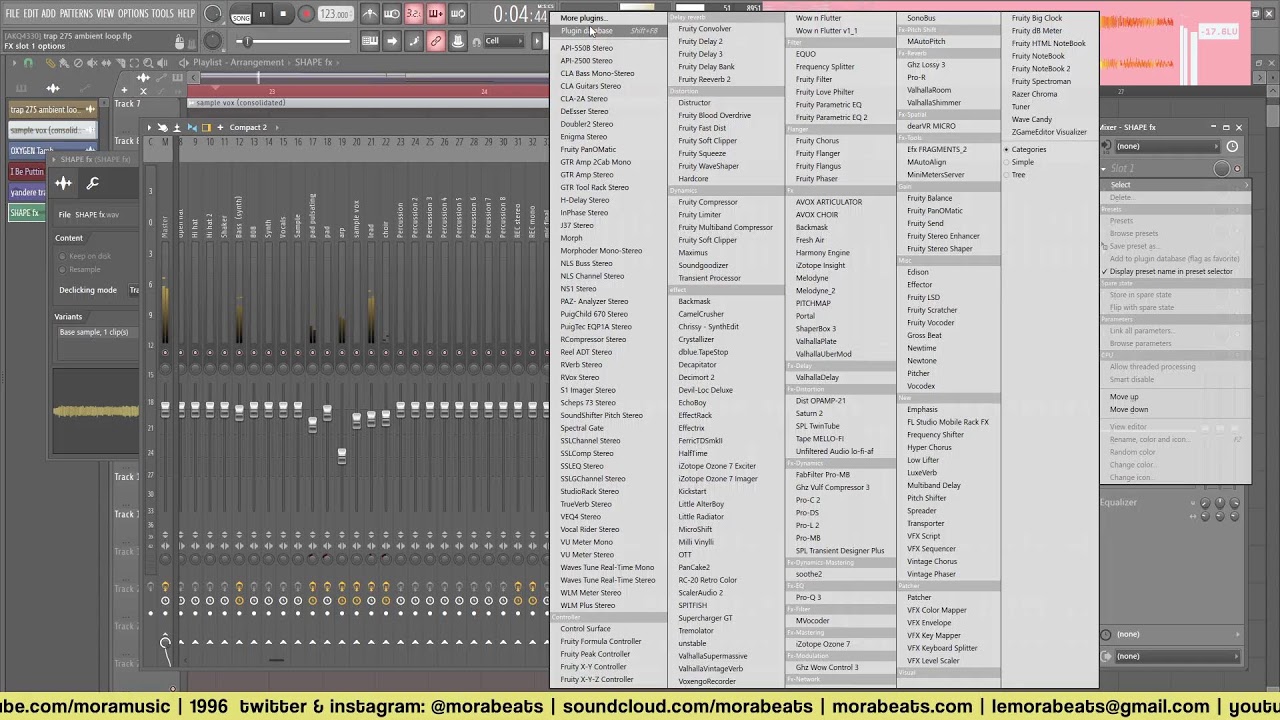Open the OPTIONS menu
Viewport: 1280px width, 720px height.
coord(133,14)
